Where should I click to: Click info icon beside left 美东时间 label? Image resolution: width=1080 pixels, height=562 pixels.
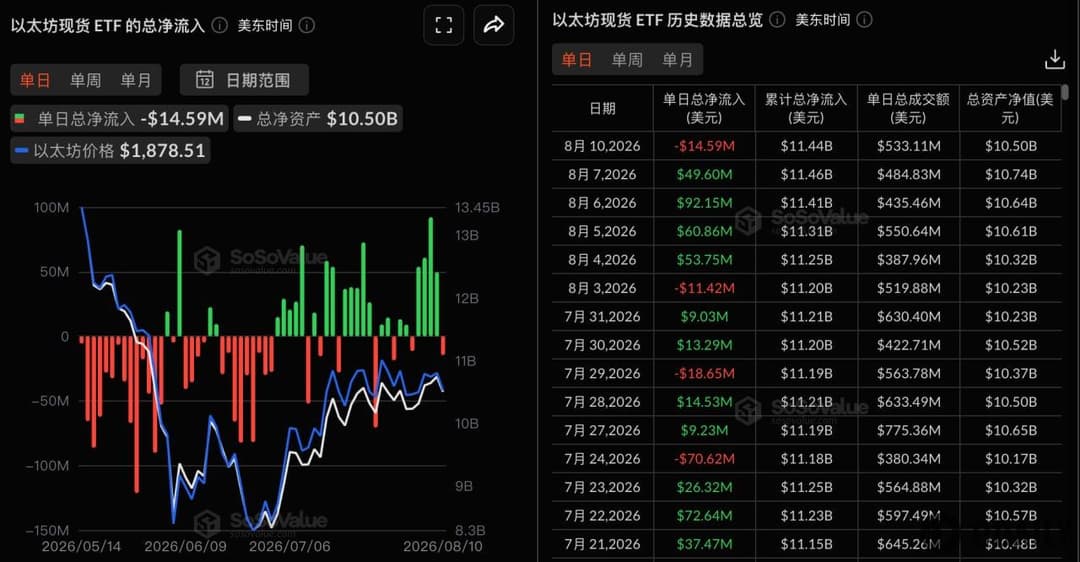(x=307, y=25)
